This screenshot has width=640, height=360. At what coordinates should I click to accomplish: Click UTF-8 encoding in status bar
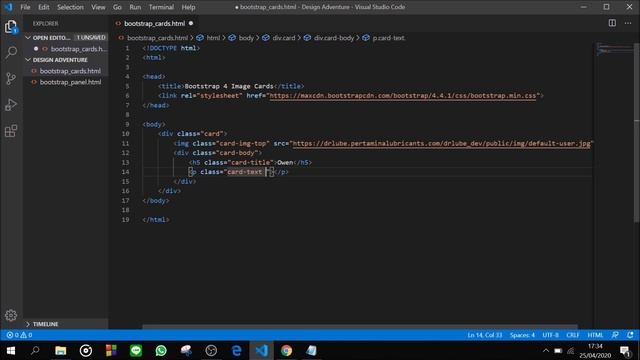(x=550, y=335)
